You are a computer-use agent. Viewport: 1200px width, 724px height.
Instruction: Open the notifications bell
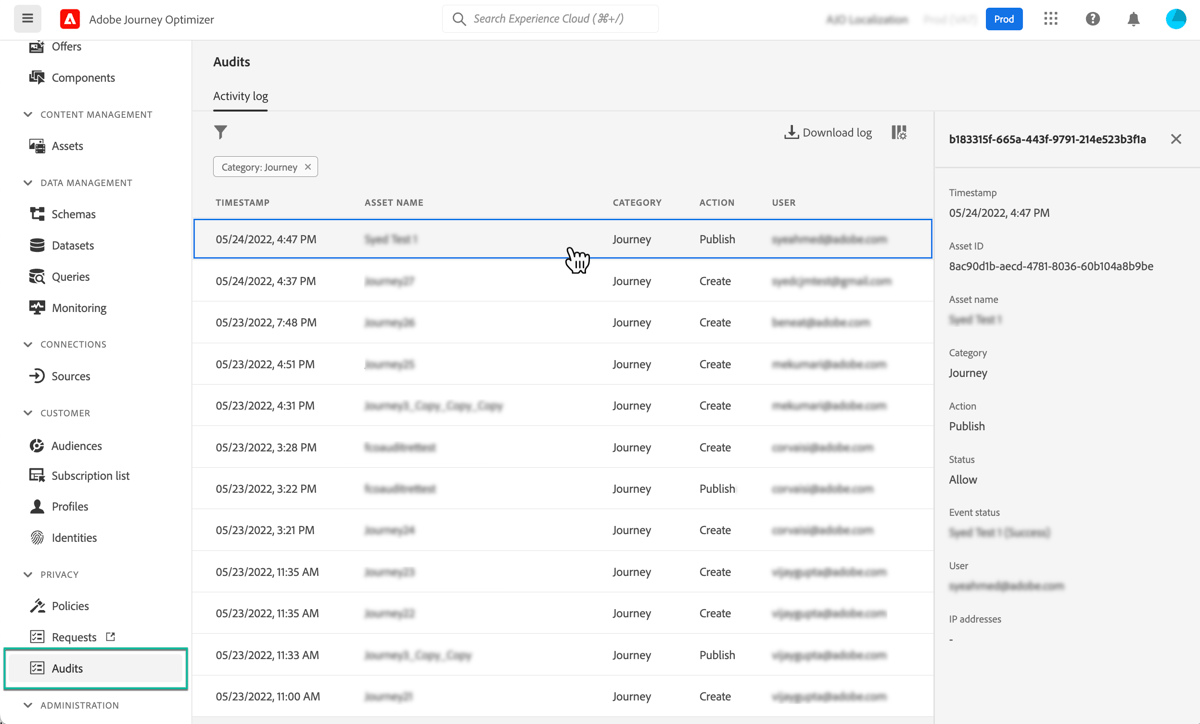pyautogui.click(x=1133, y=18)
